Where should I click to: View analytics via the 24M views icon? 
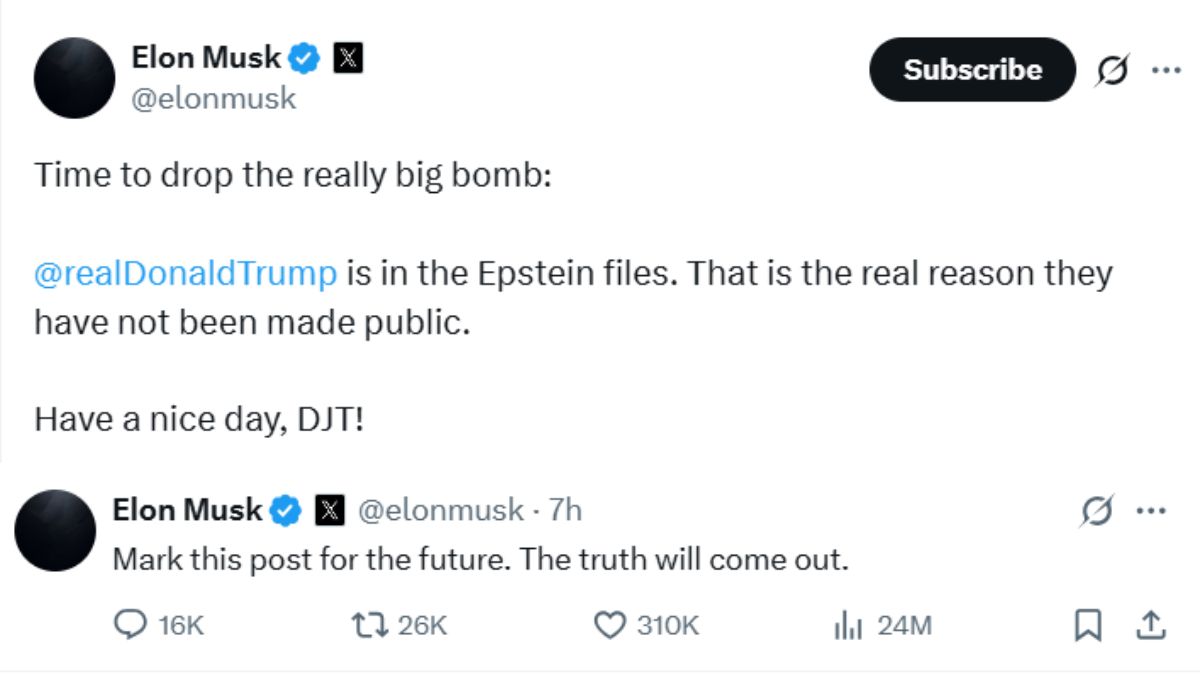click(x=849, y=625)
